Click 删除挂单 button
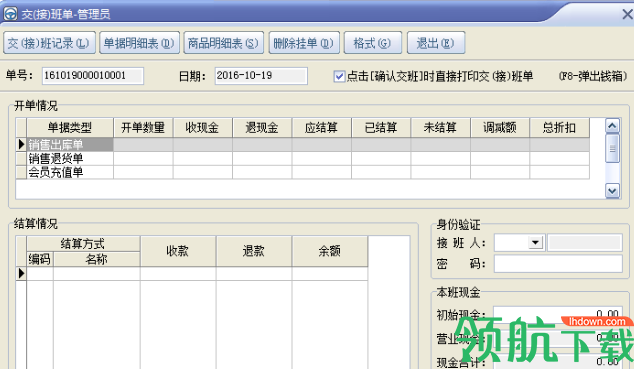 click(304, 43)
